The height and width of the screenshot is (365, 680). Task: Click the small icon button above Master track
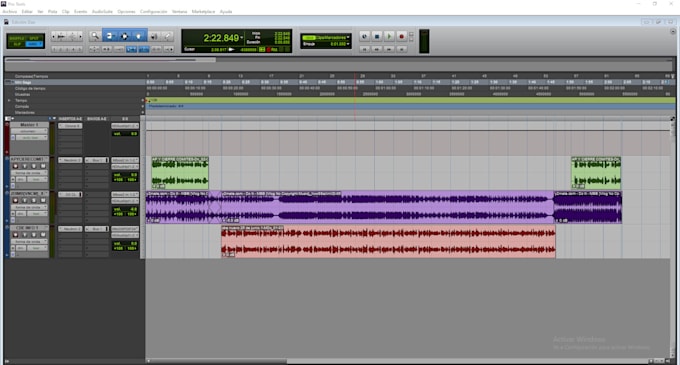pyautogui.click(x=8, y=118)
